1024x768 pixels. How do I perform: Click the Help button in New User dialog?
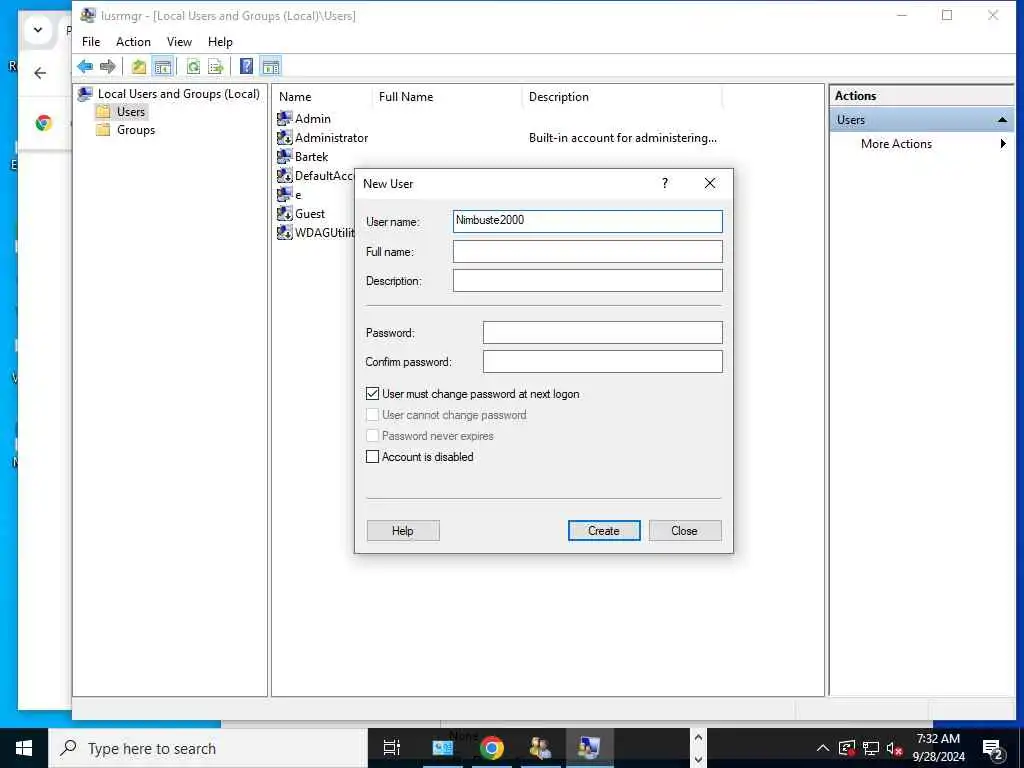403,531
